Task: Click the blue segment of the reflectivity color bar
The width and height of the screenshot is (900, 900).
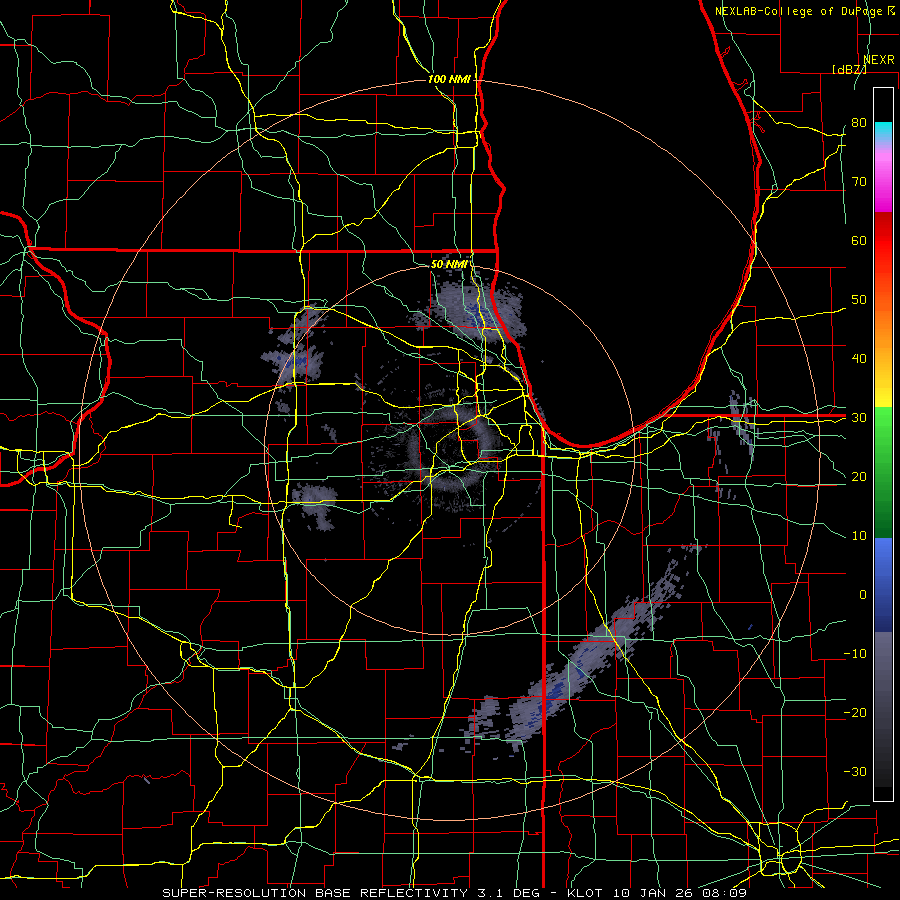Action: [x=883, y=584]
